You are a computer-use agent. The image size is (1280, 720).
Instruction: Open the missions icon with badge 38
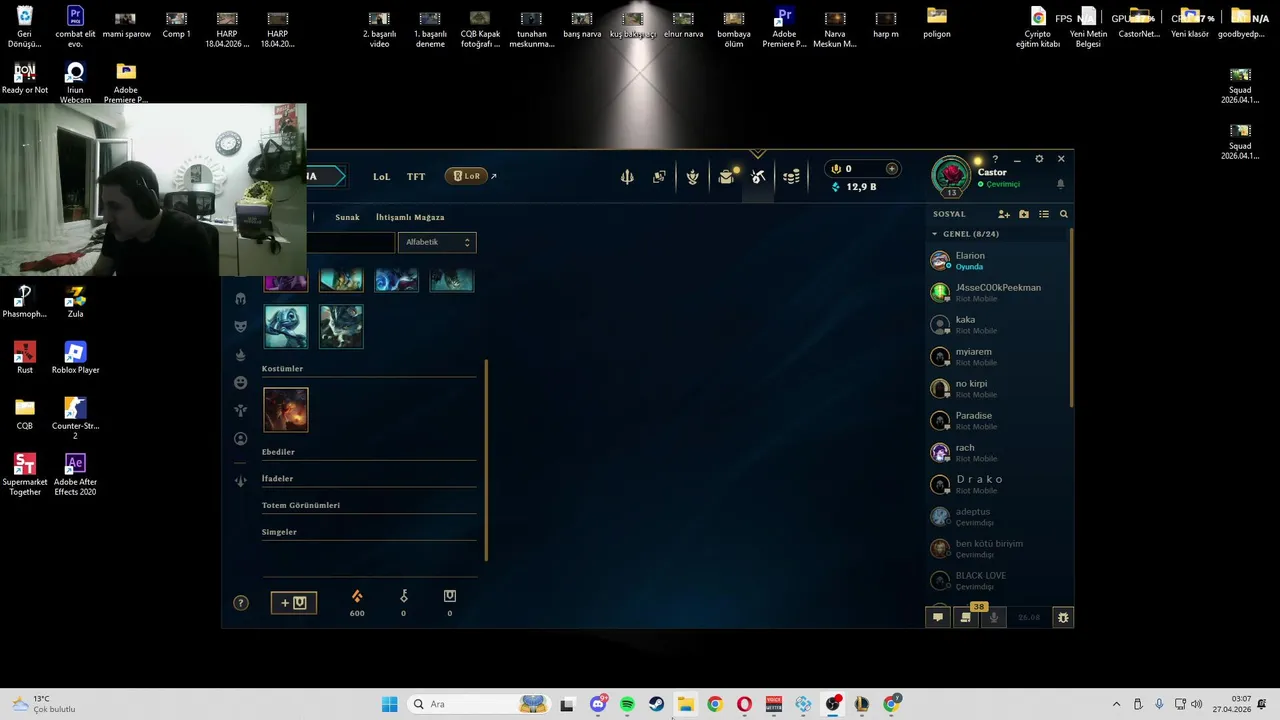[966, 617]
